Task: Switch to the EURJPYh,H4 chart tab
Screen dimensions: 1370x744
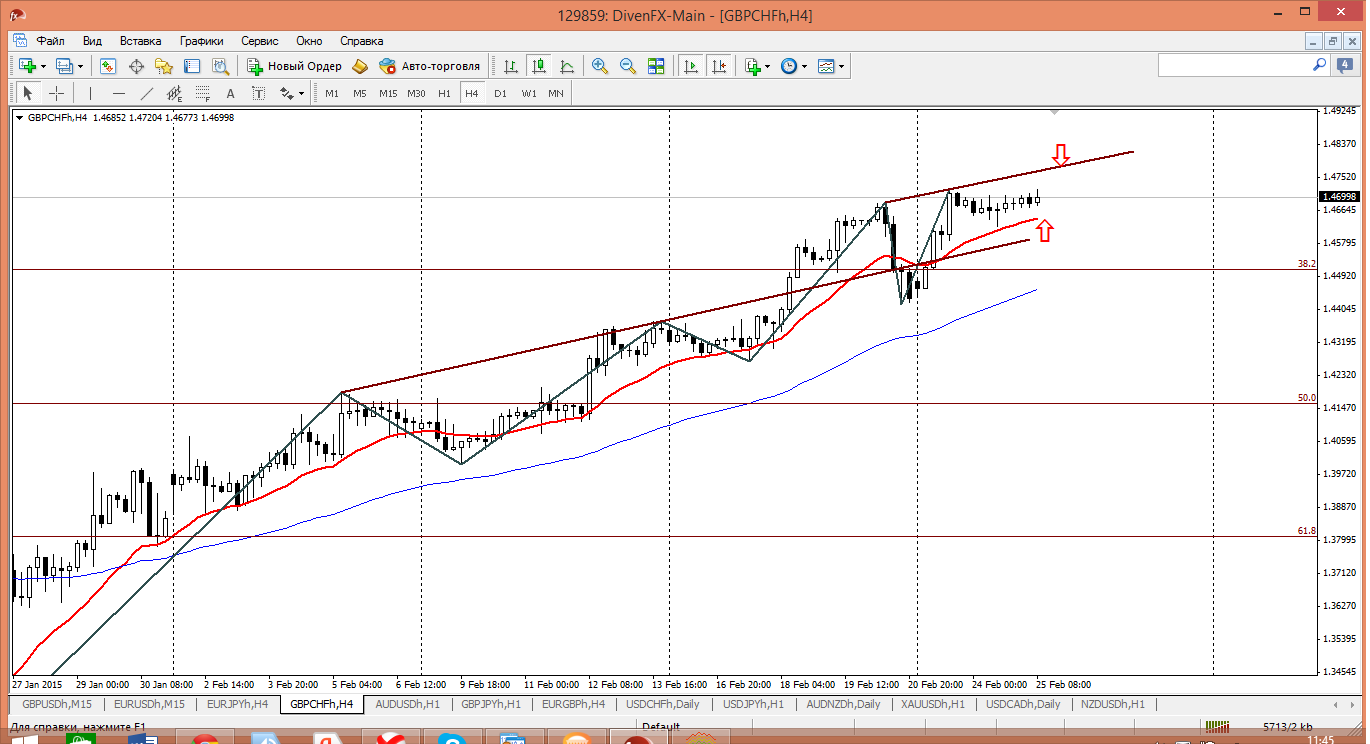Action: [237, 704]
